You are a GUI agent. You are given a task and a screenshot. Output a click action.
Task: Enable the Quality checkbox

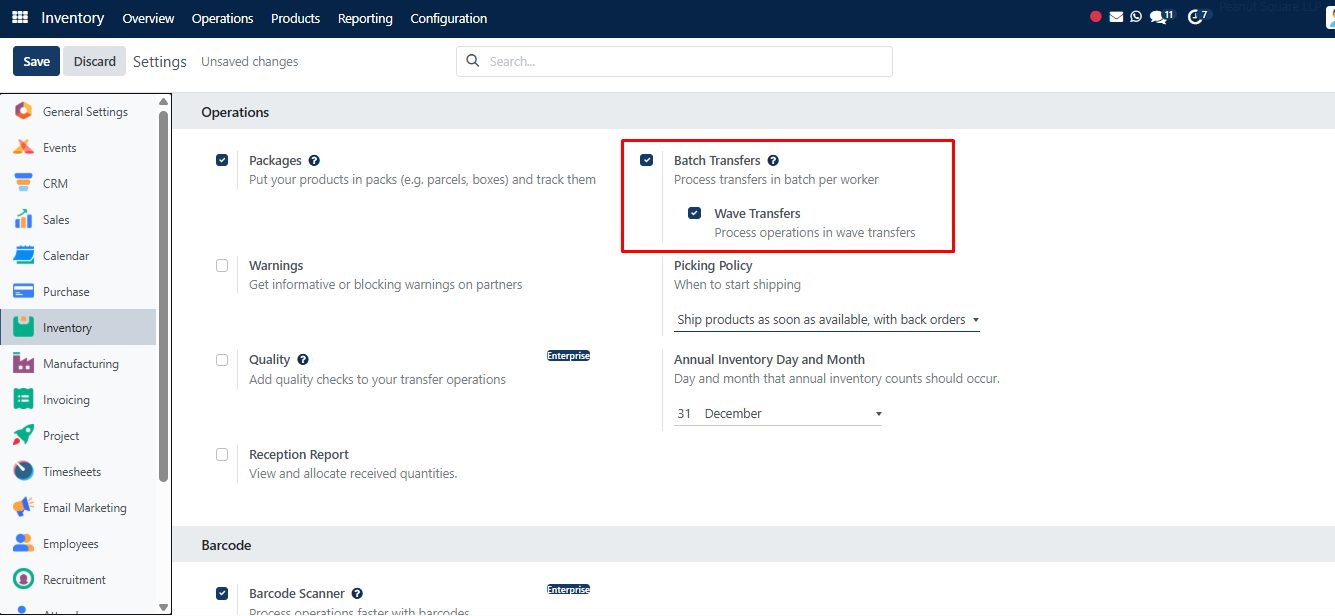click(x=222, y=360)
